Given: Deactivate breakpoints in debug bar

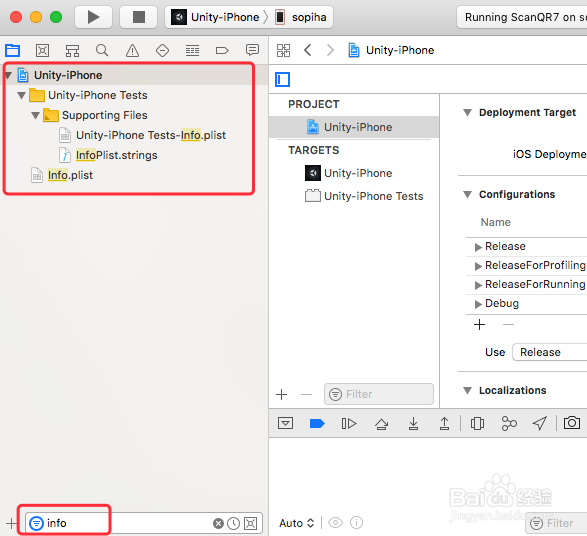Looking at the screenshot, I should pyautogui.click(x=317, y=423).
